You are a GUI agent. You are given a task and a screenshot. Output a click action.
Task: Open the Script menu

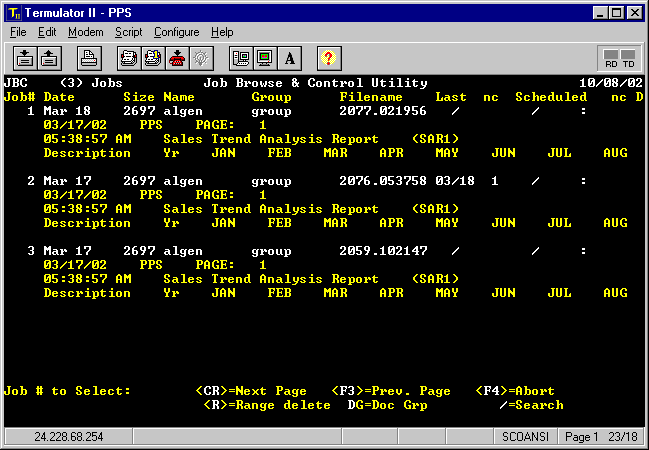pyautogui.click(x=128, y=32)
